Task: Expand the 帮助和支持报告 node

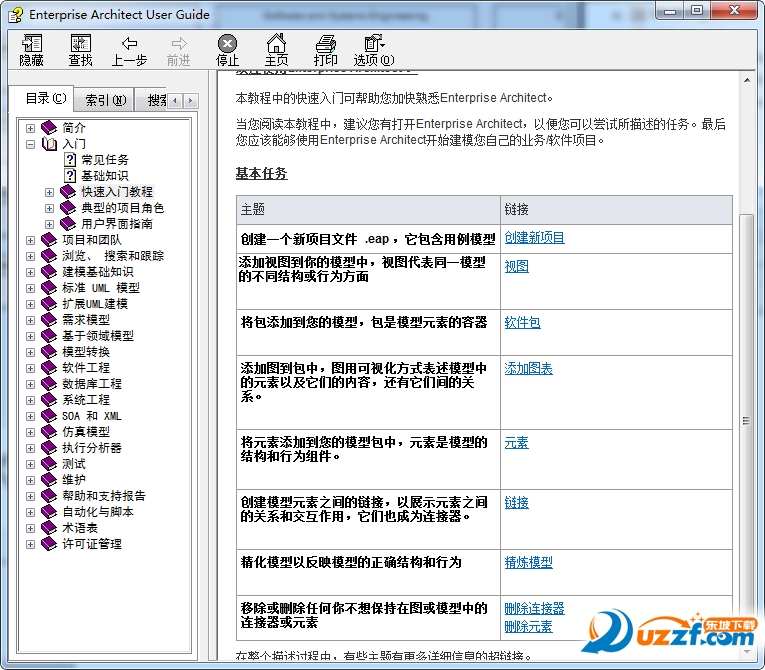Action: click(x=30, y=496)
